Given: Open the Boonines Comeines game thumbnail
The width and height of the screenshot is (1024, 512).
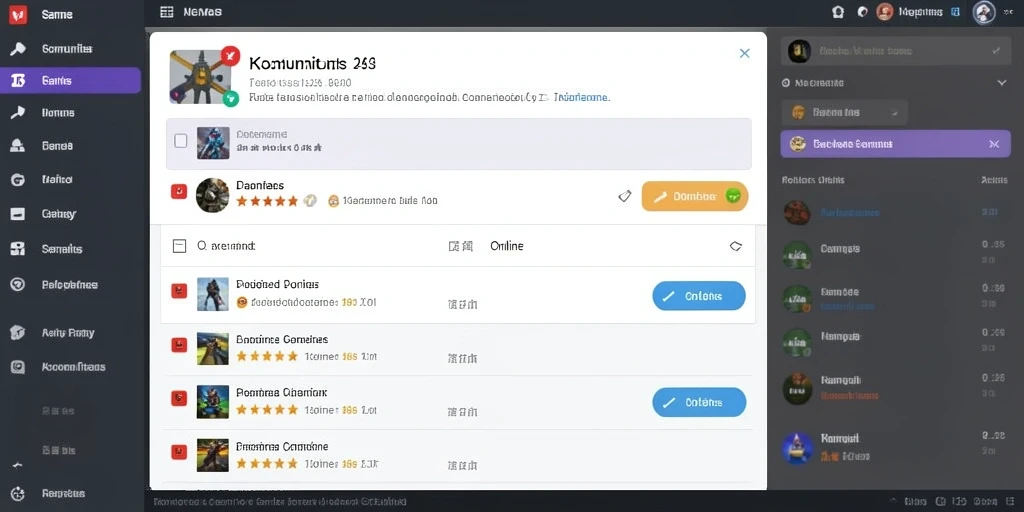Looking at the screenshot, I should [x=213, y=349].
